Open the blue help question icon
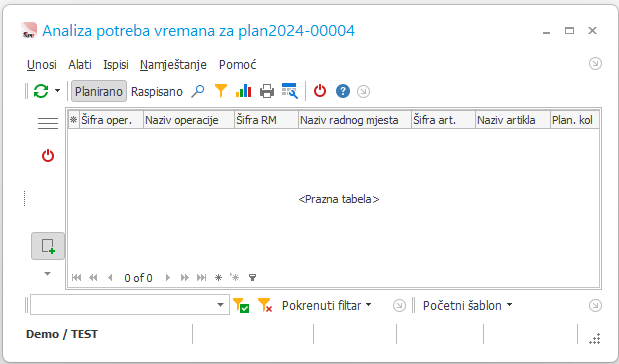This screenshot has width=619, height=364. pyautogui.click(x=343, y=91)
